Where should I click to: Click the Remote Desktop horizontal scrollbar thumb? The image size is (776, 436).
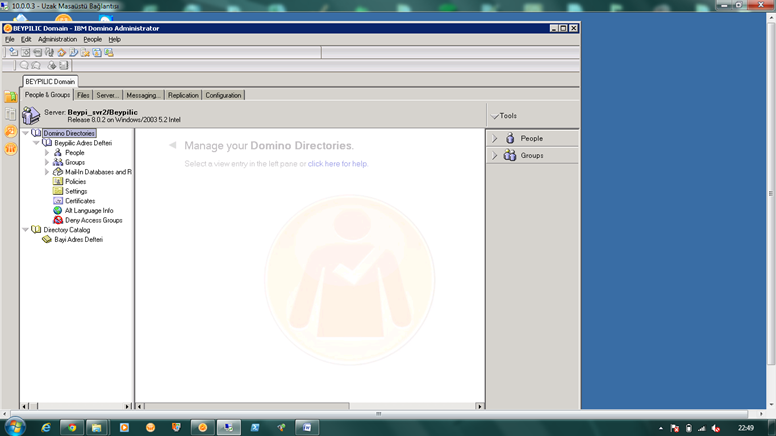pyautogui.click(x=379, y=414)
